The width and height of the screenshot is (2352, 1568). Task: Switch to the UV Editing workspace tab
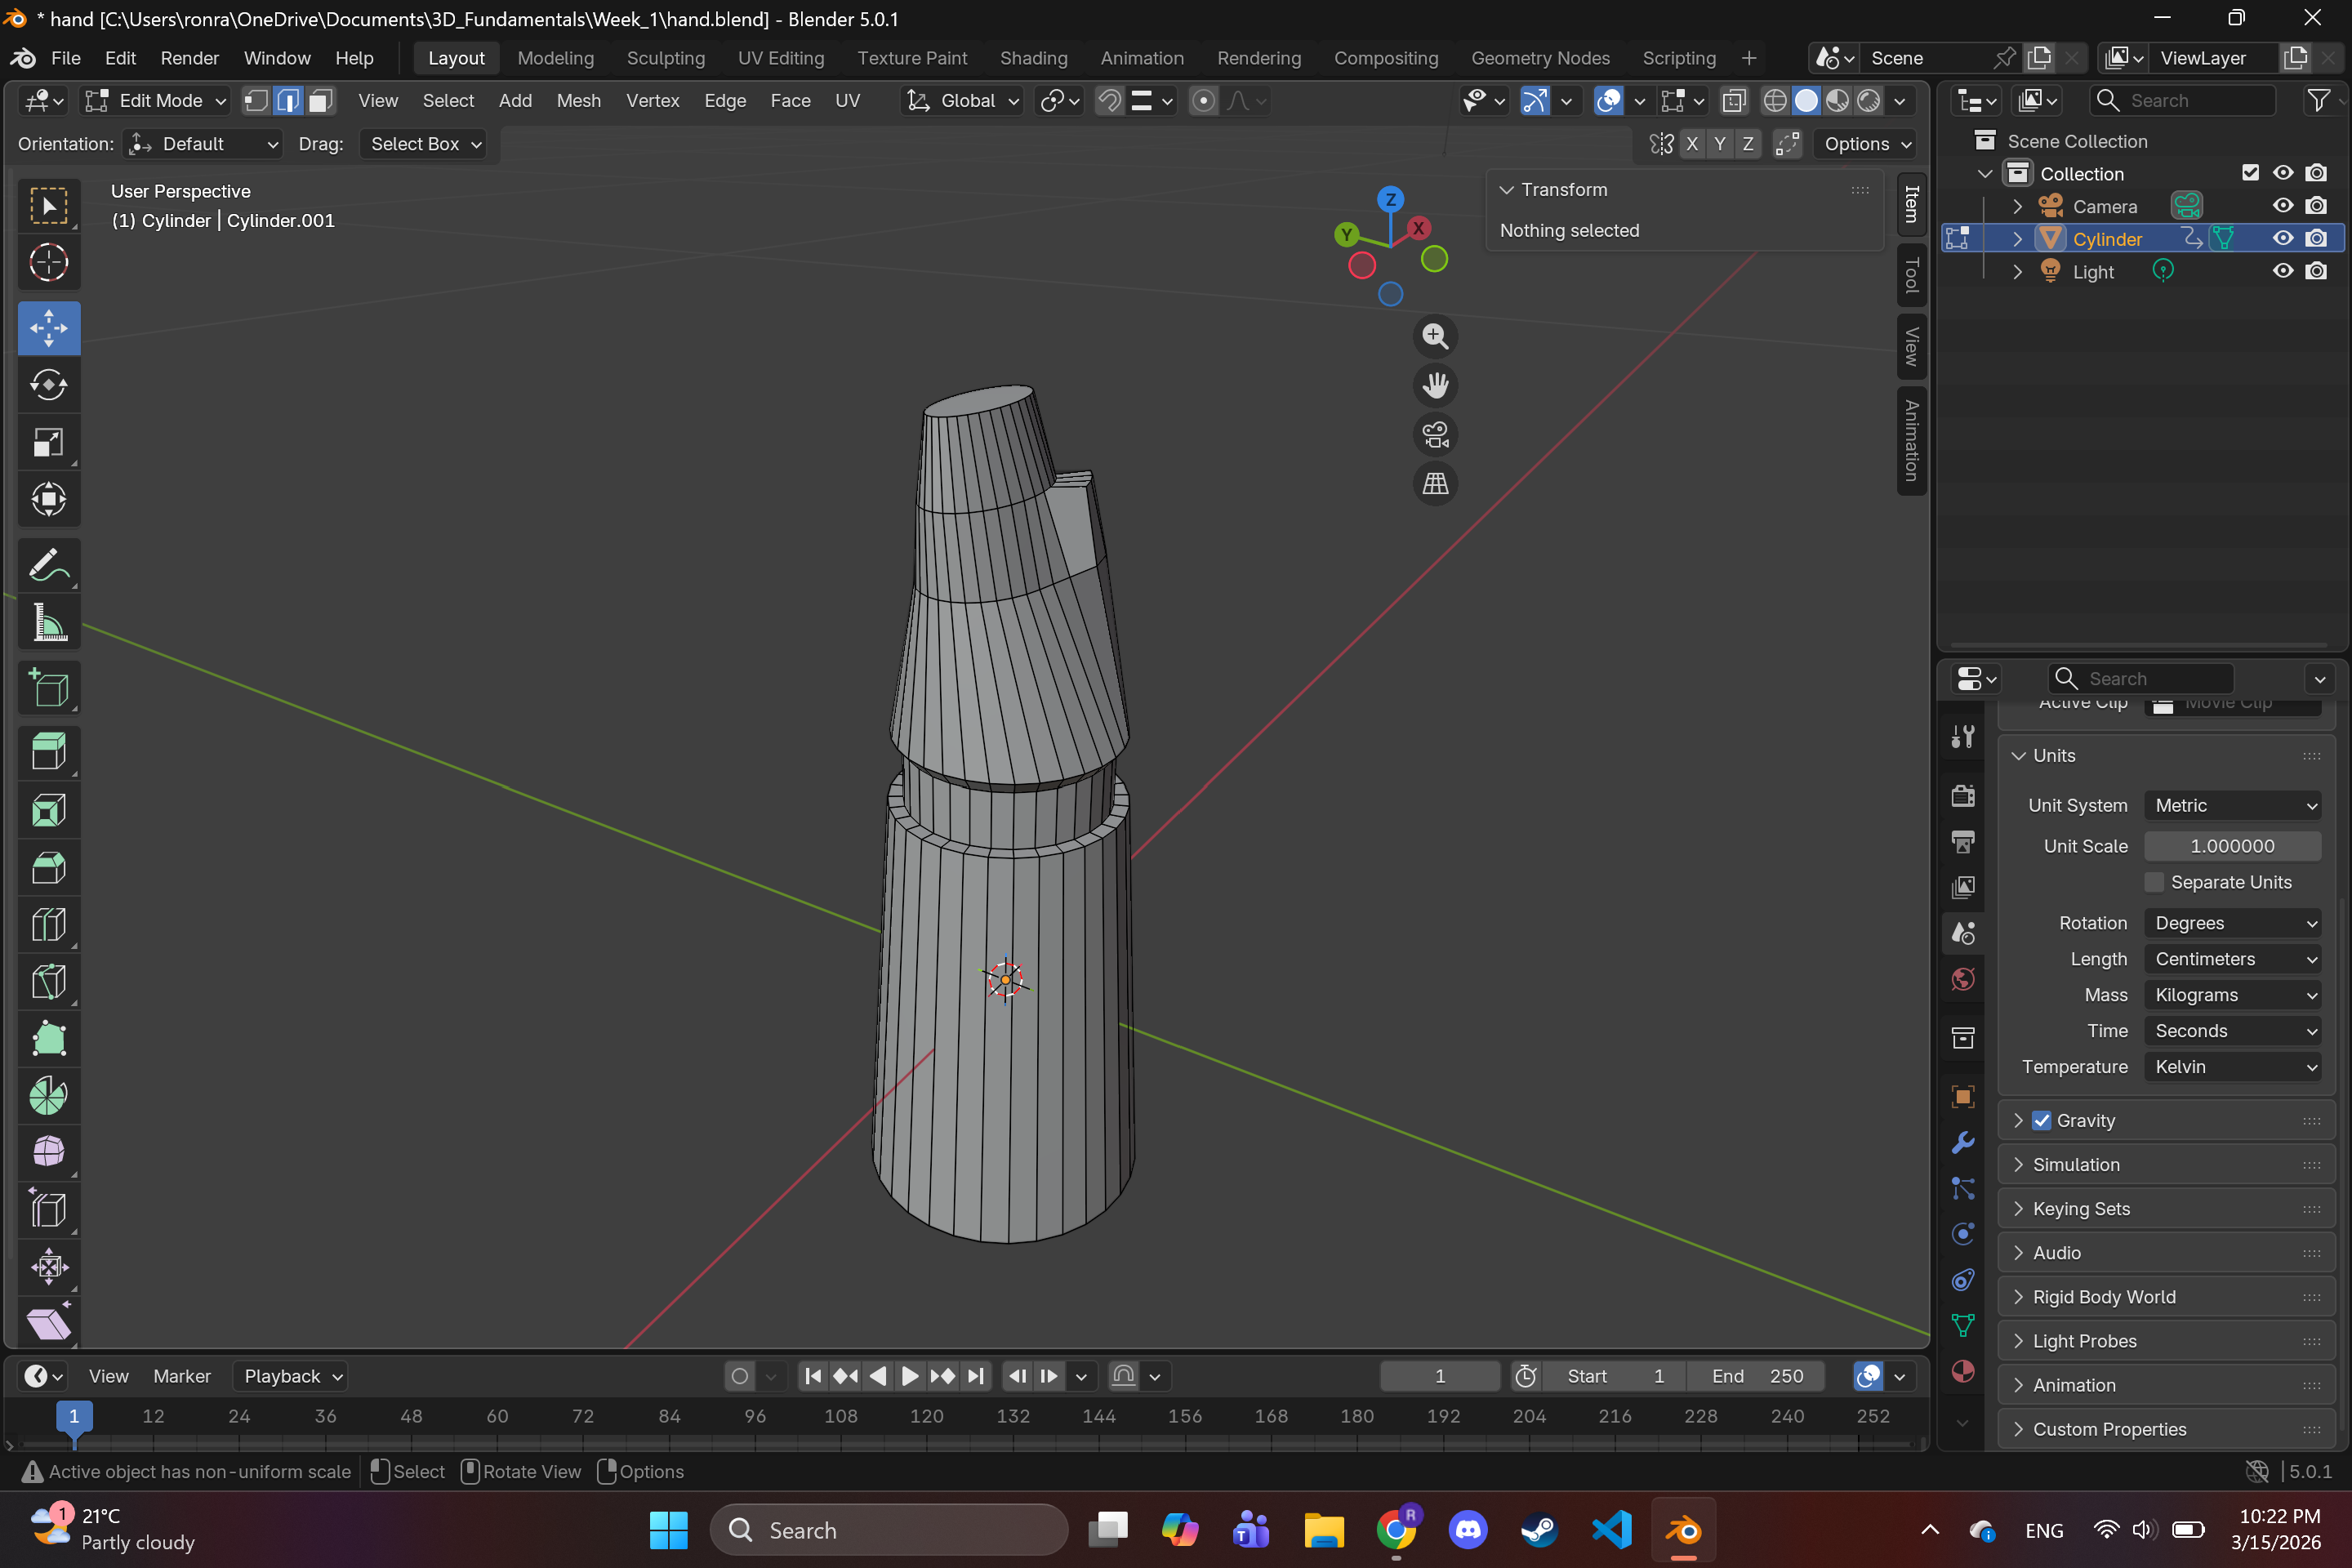click(781, 58)
